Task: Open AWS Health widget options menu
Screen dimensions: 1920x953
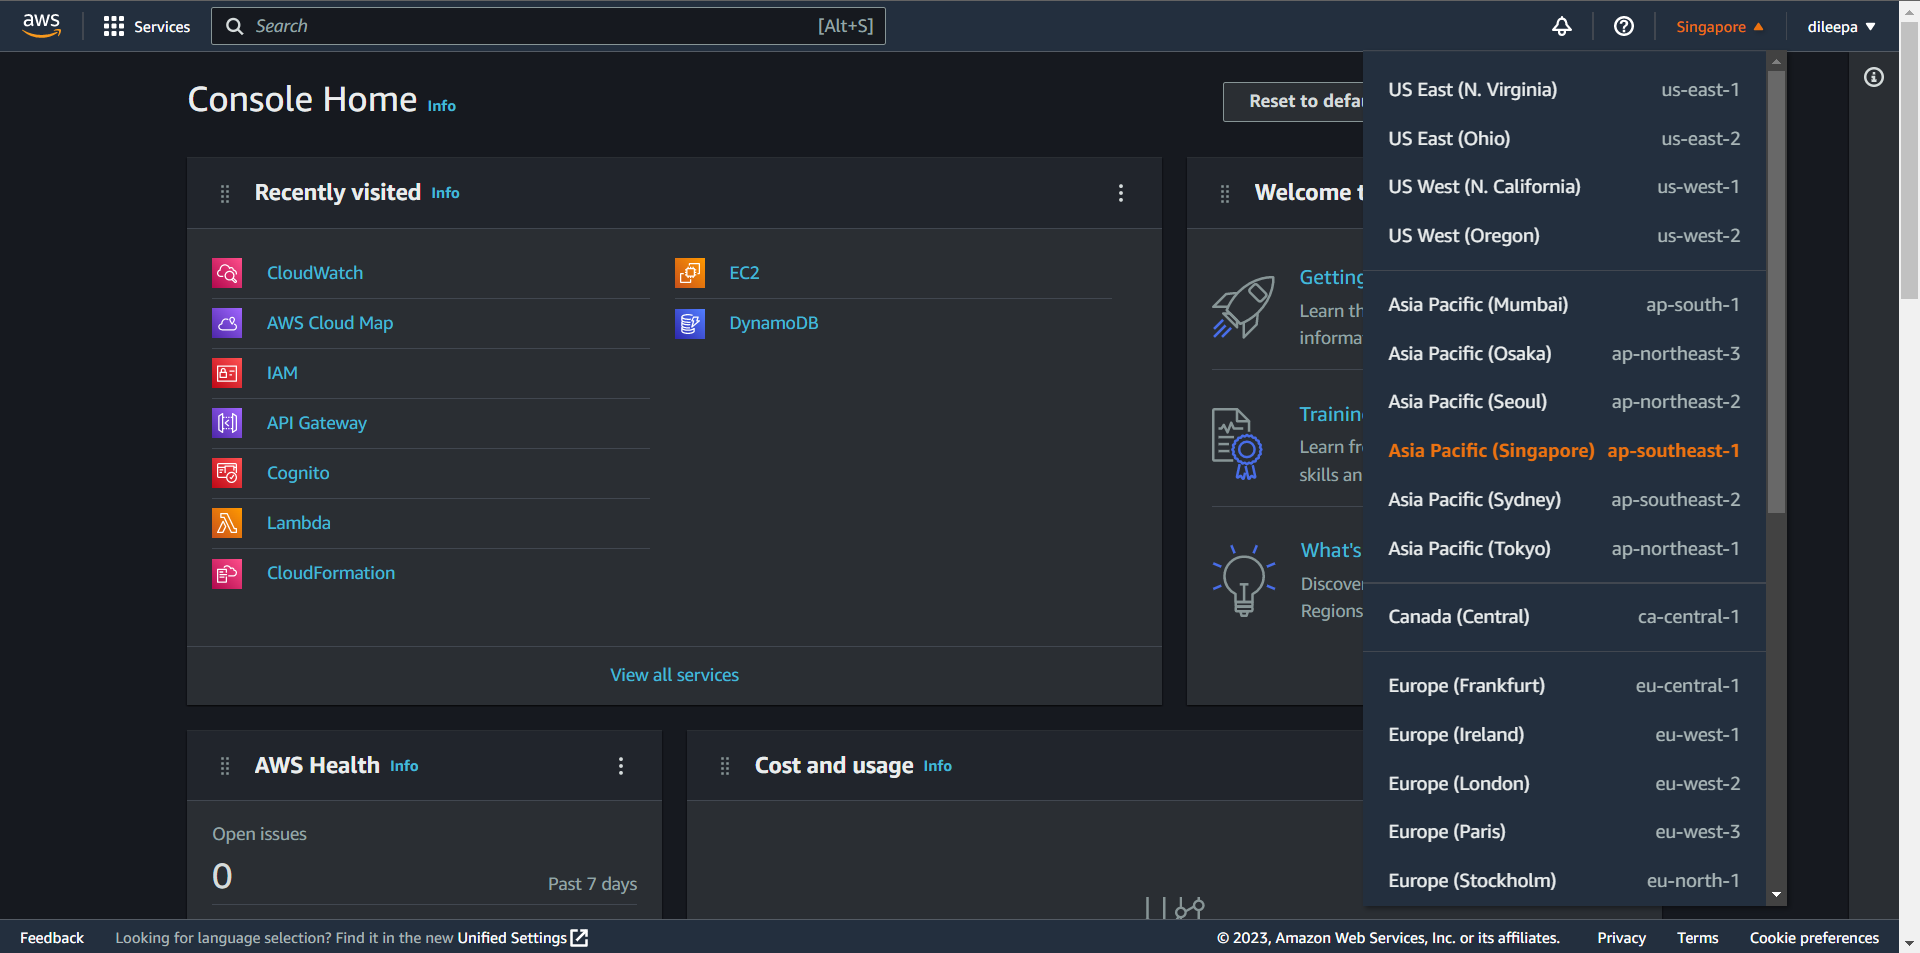Action: click(621, 766)
